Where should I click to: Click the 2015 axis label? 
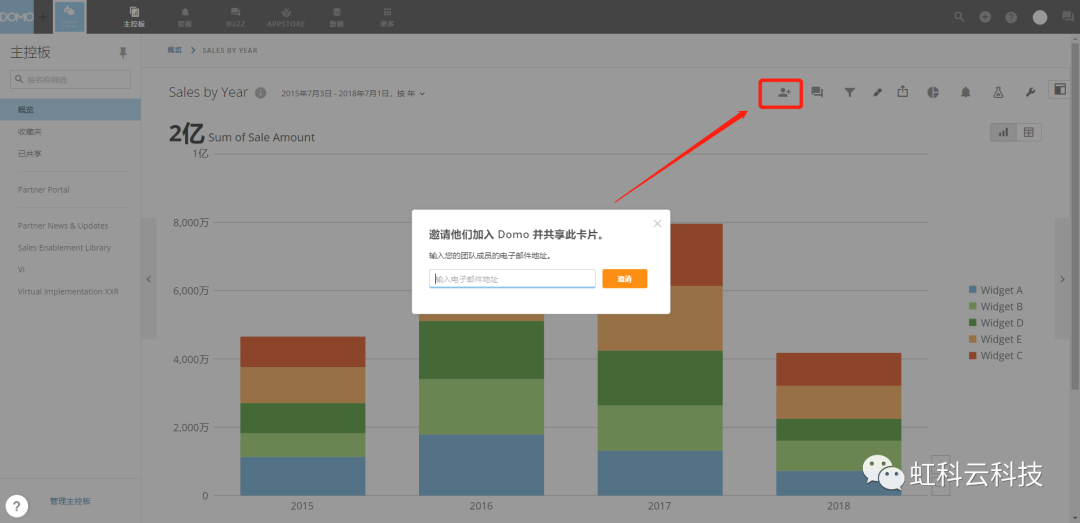[302, 506]
